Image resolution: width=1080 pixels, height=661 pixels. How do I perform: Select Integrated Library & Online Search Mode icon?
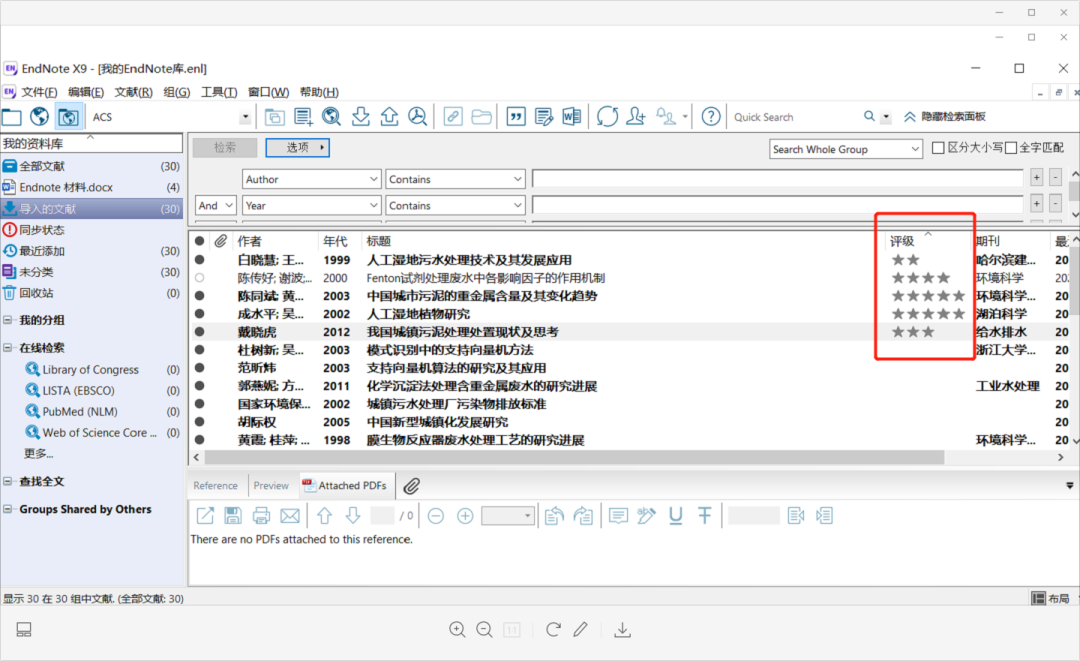click(68, 117)
